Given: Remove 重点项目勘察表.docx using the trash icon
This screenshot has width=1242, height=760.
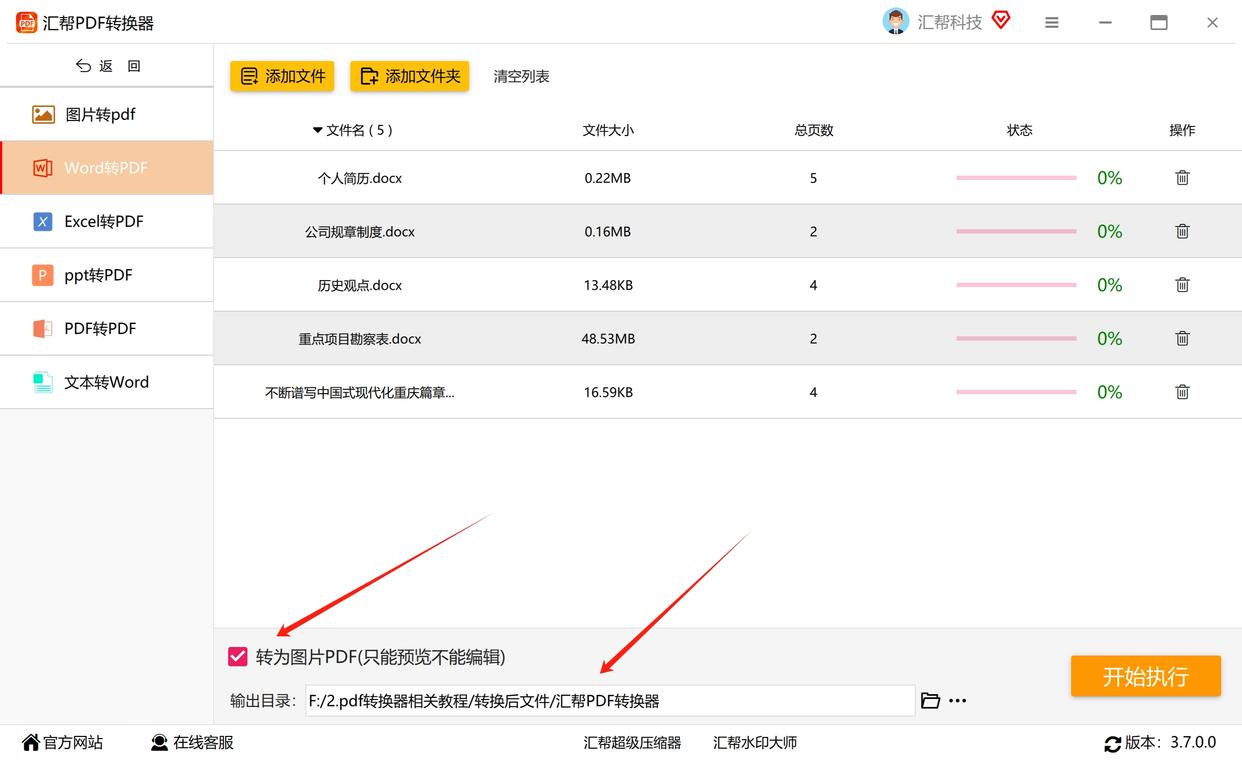Looking at the screenshot, I should pos(1181,338).
